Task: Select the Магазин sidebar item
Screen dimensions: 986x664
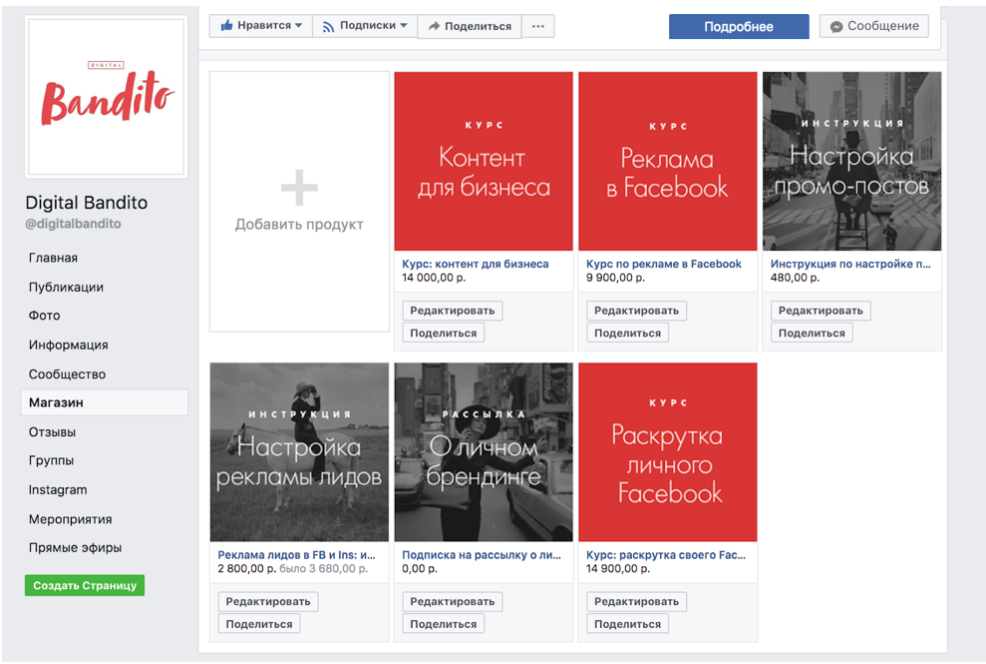Action: (104, 402)
